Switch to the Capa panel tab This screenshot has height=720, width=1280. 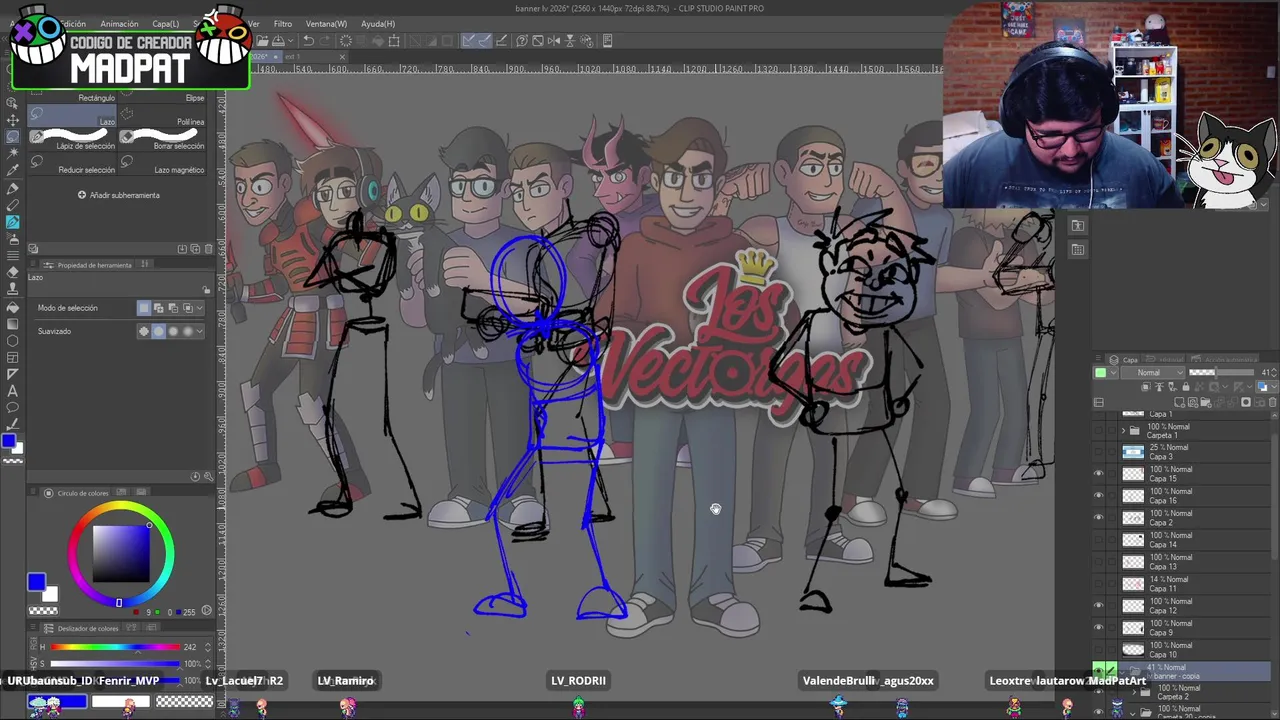pos(1124,360)
